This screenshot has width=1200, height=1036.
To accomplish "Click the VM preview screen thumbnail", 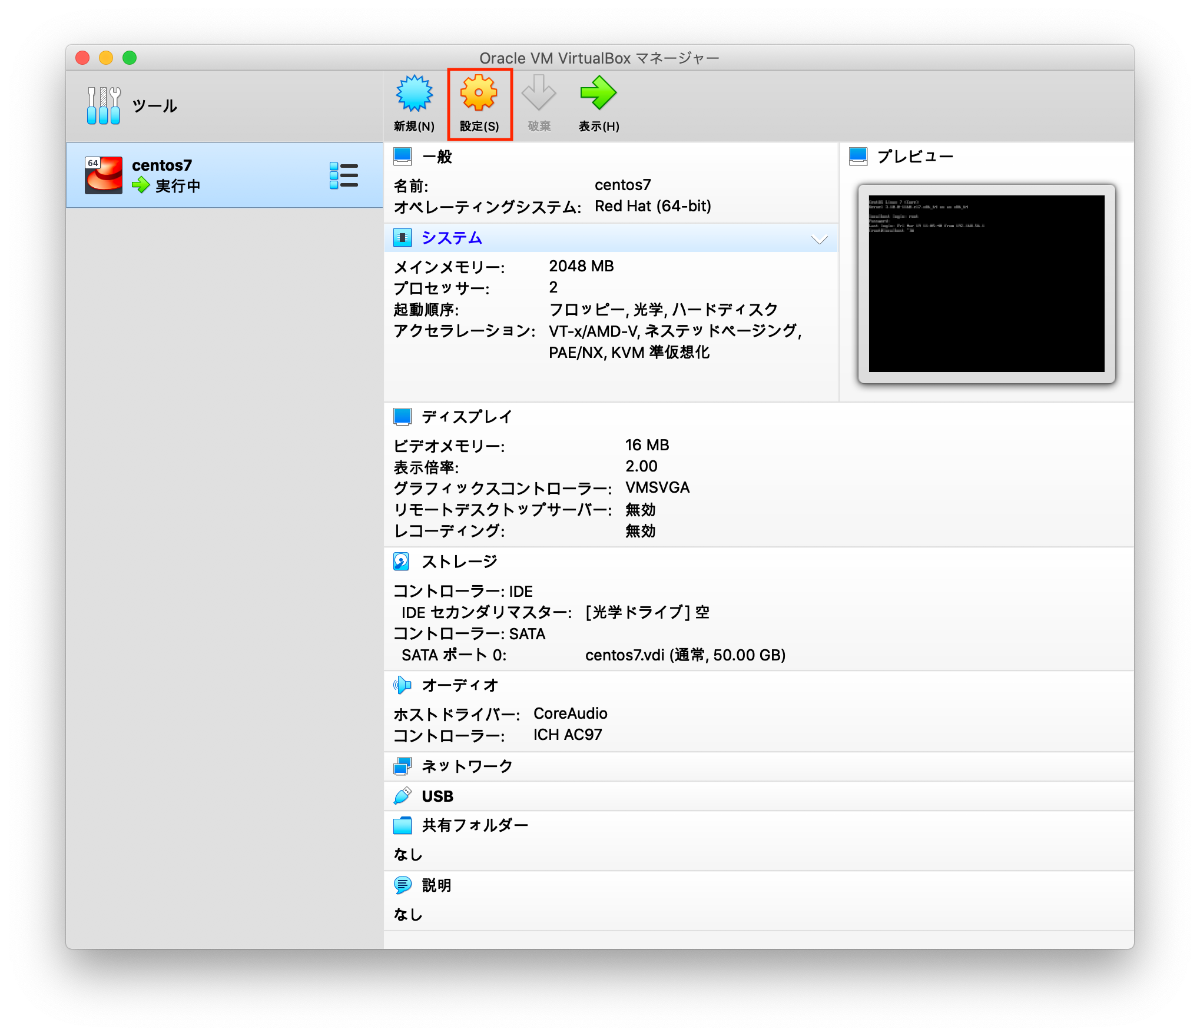I will [986, 283].
